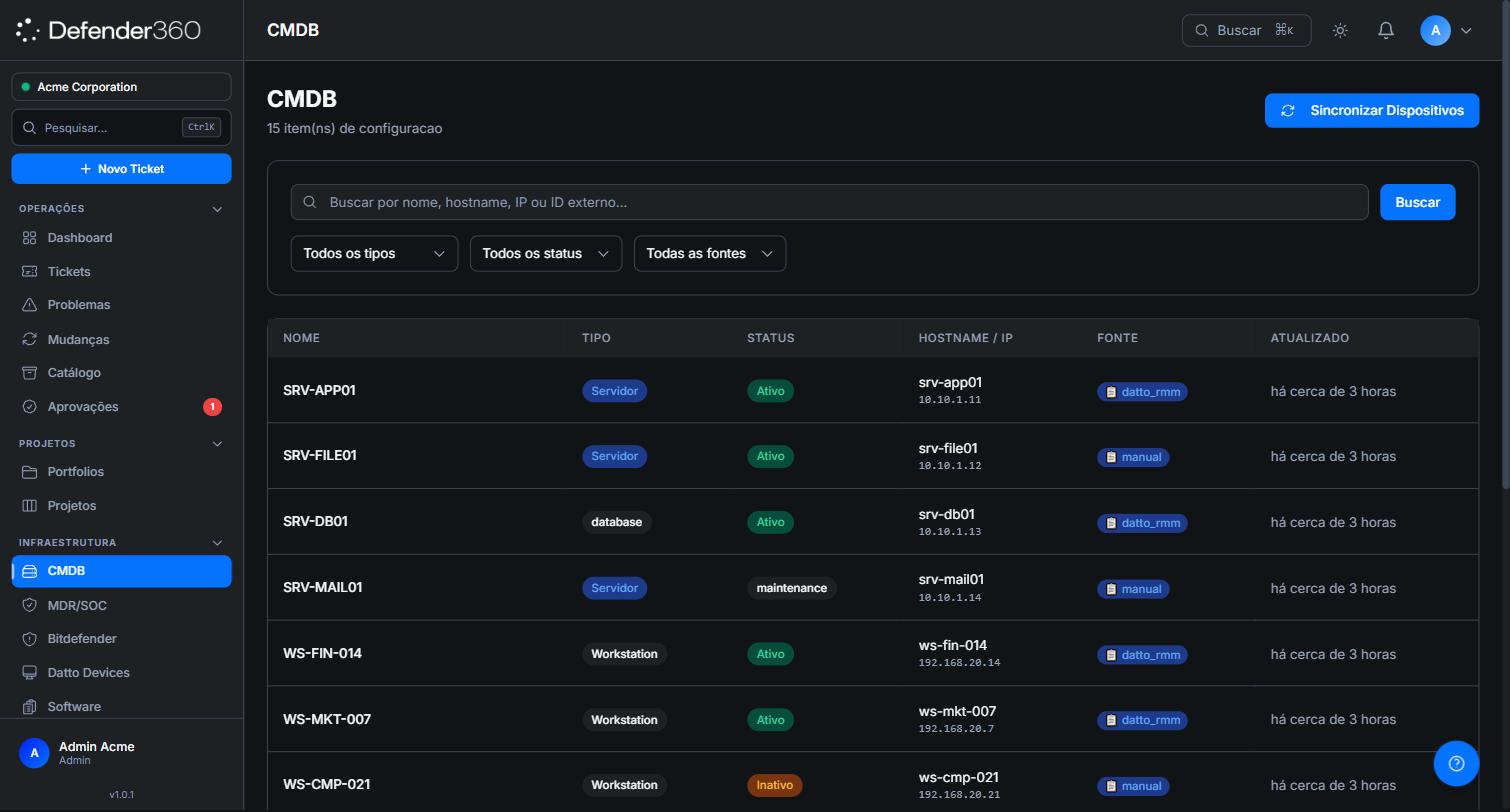Click the Admin Acme avatar at sidebar bottom
The image size is (1510, 812).
[x=34, y=753]
